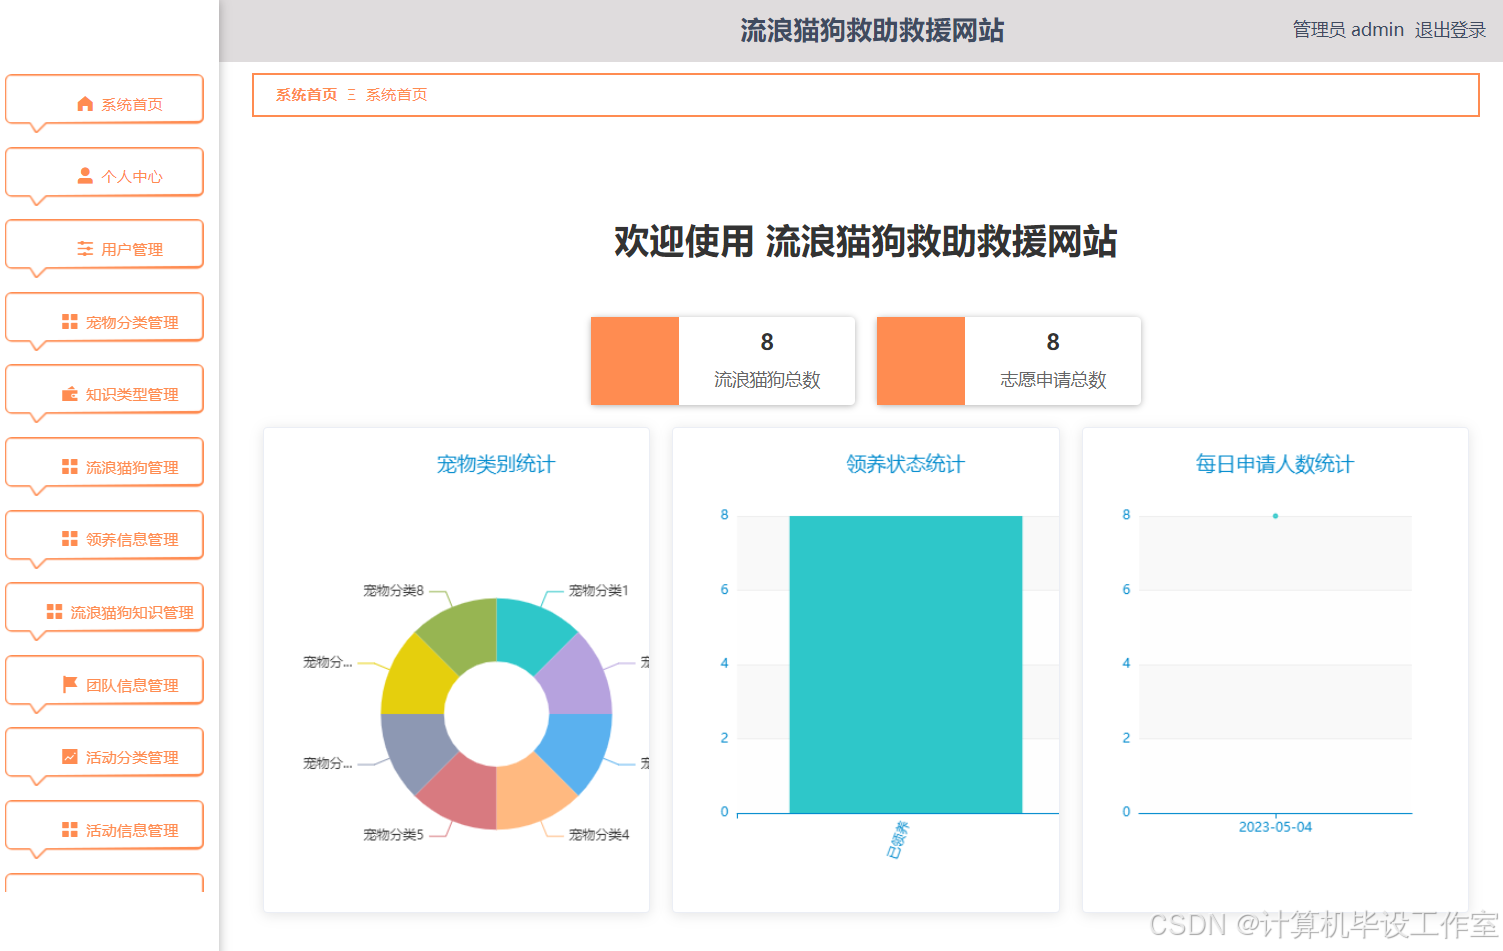Click the grid icon beside 流浪猫狗知识管理

point(54,612)
